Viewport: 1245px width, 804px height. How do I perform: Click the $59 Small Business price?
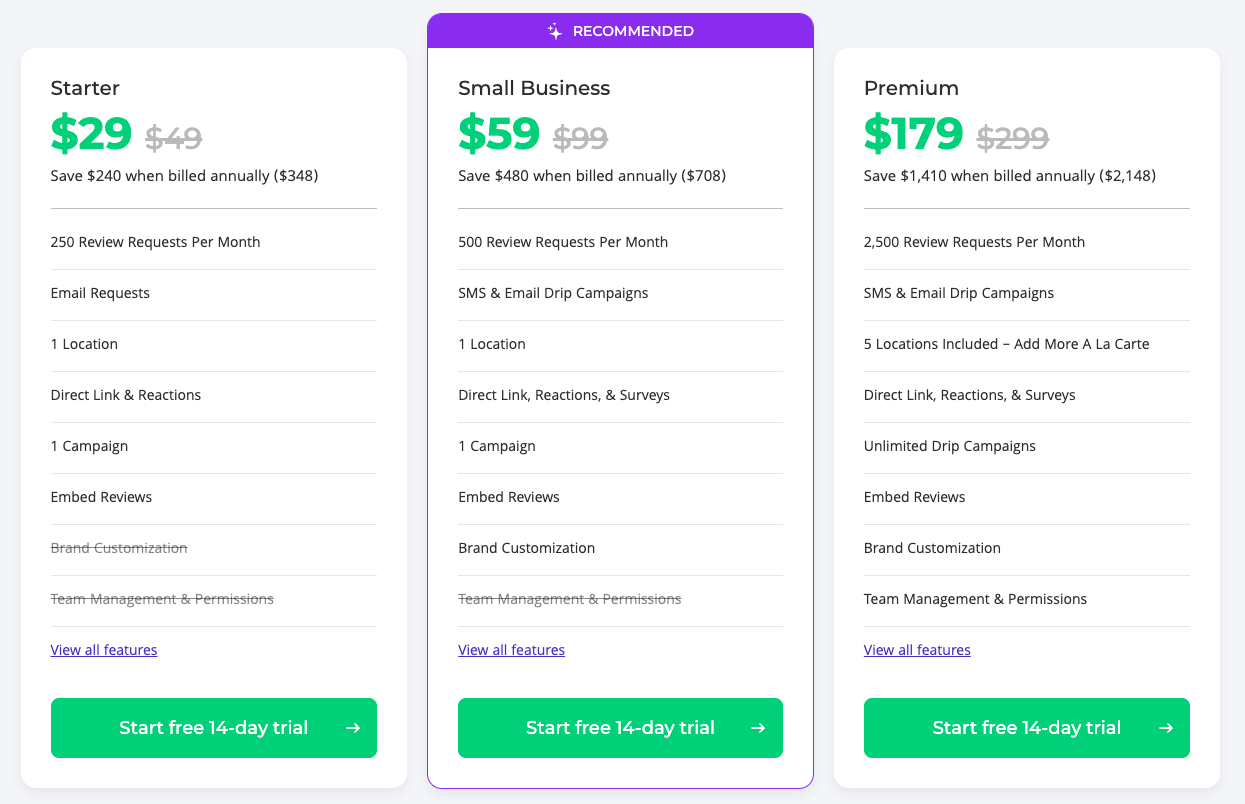499,134
